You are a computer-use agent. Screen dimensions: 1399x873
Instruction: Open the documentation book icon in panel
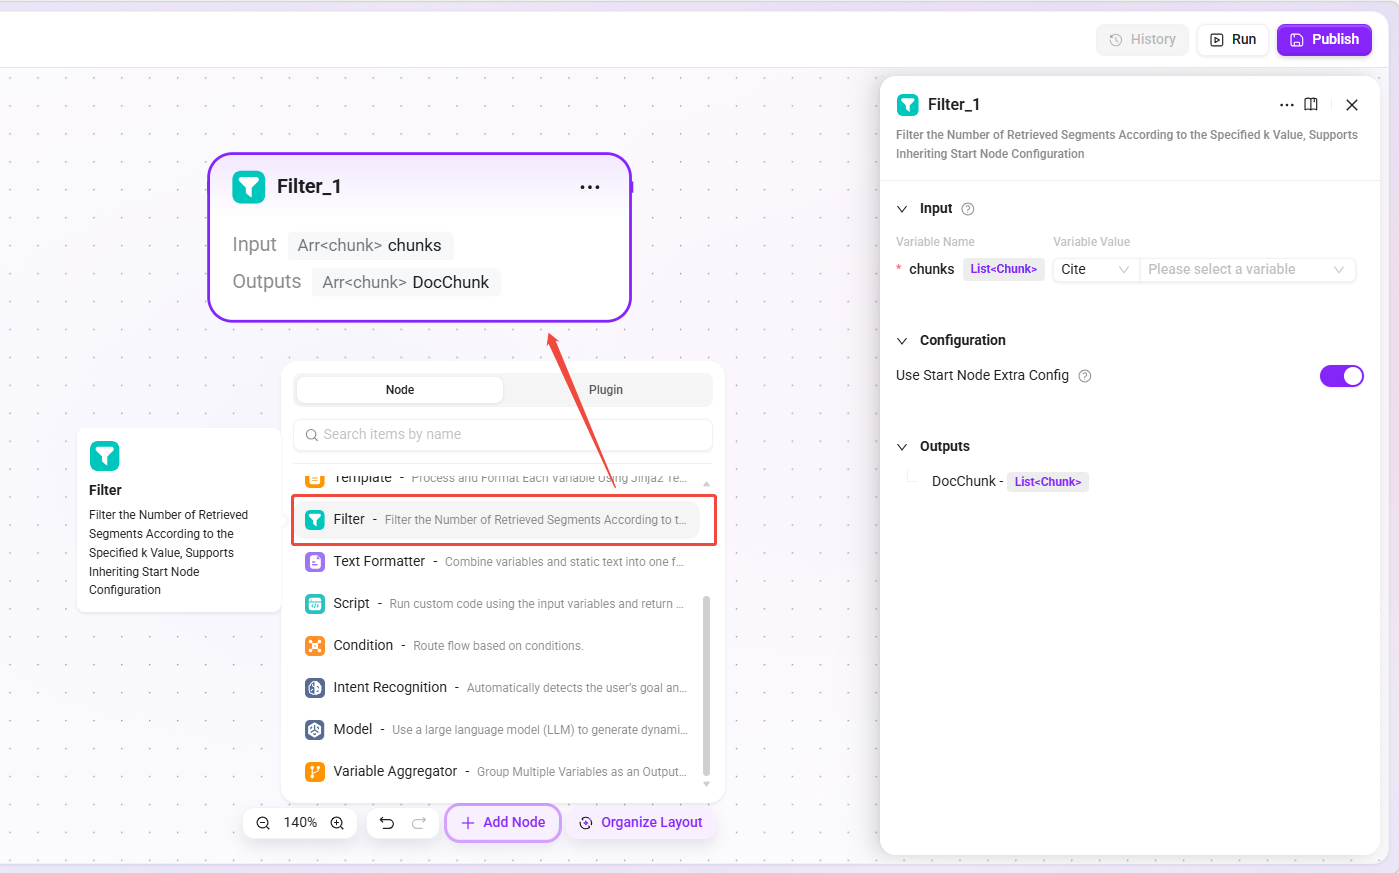tap(1311, 105)
